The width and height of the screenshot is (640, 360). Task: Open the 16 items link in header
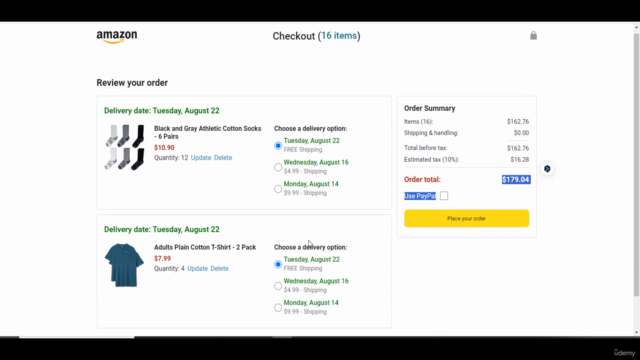[339, 36]
